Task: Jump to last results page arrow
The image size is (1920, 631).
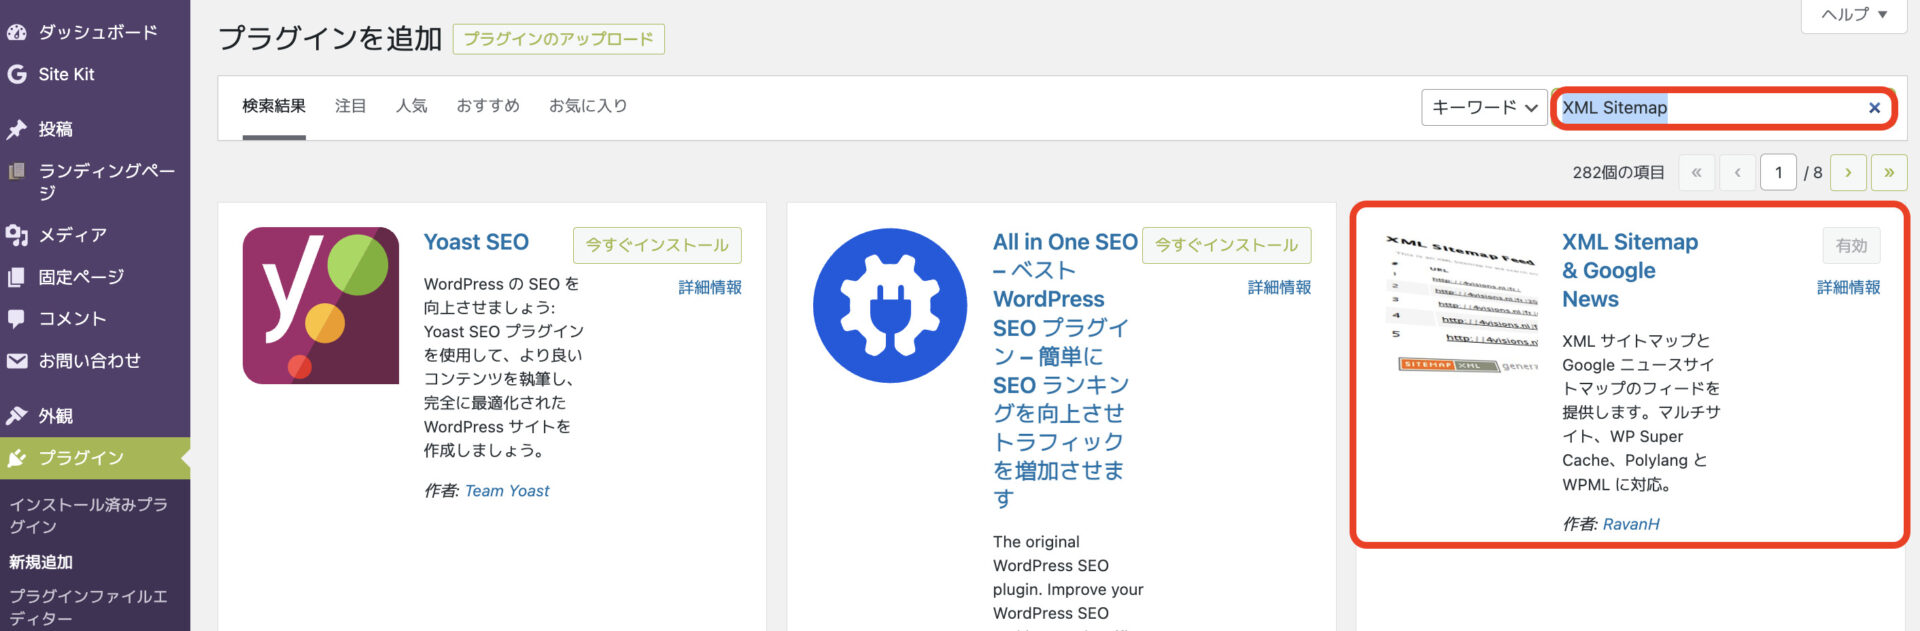Action: (1889, 173)
